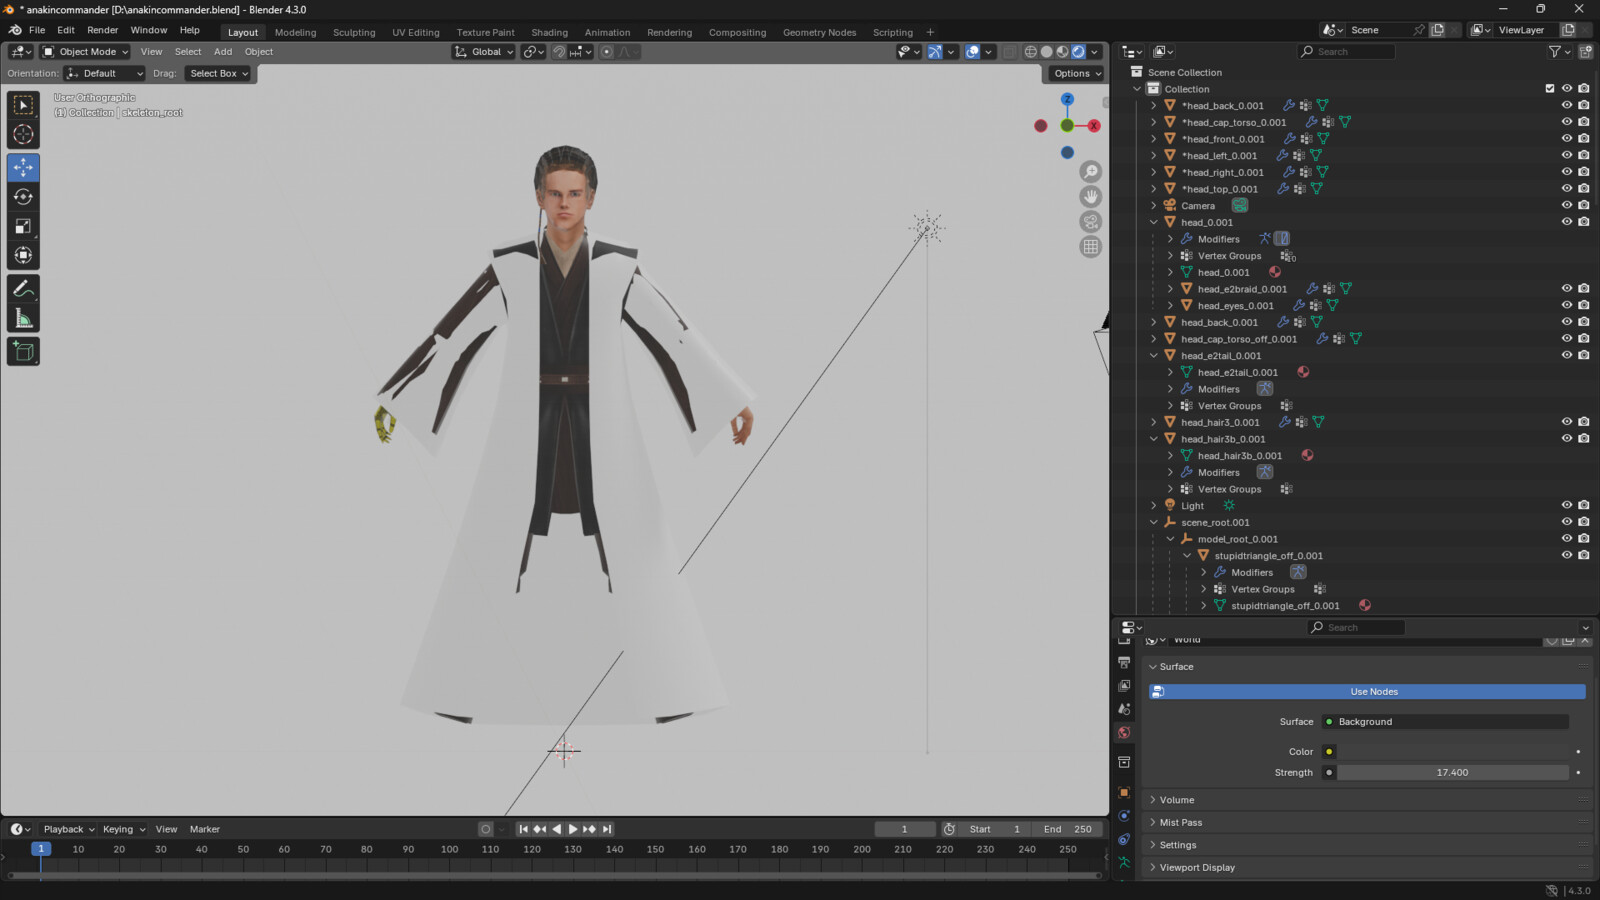Expand the Mist Pass panel
The image size is (1600, 900).
(1181, 823)
